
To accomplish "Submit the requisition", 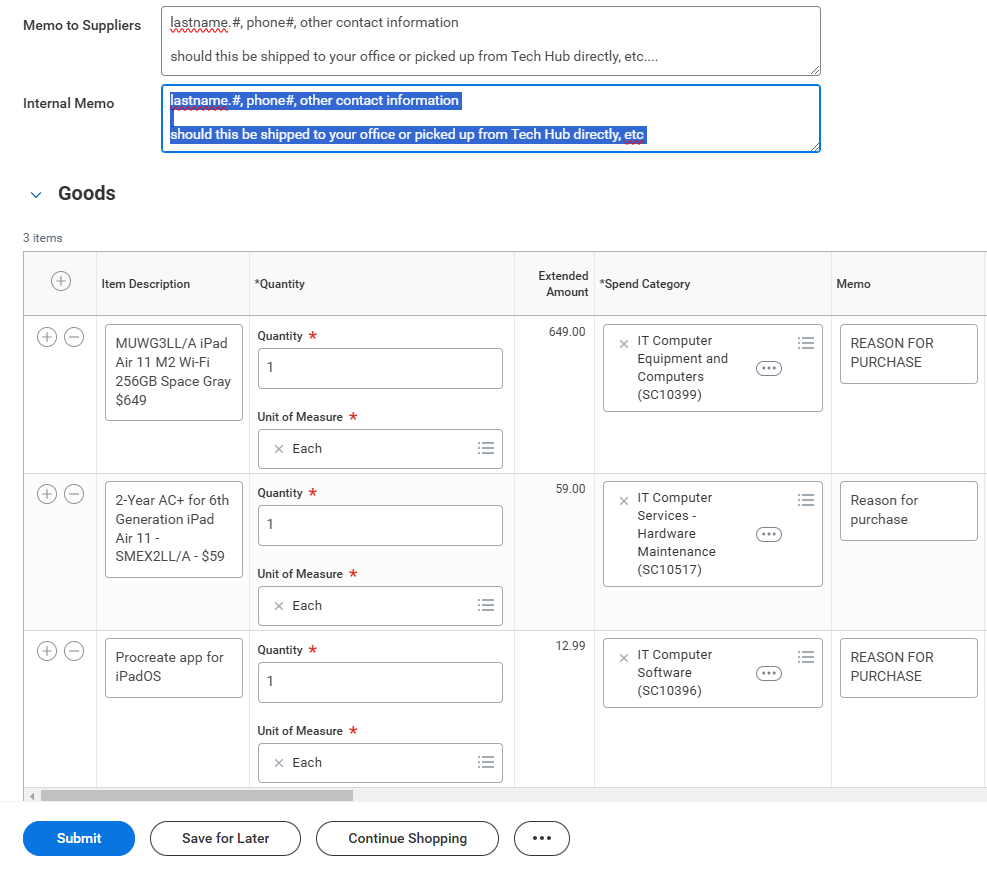I will click(x=78, y=838).
